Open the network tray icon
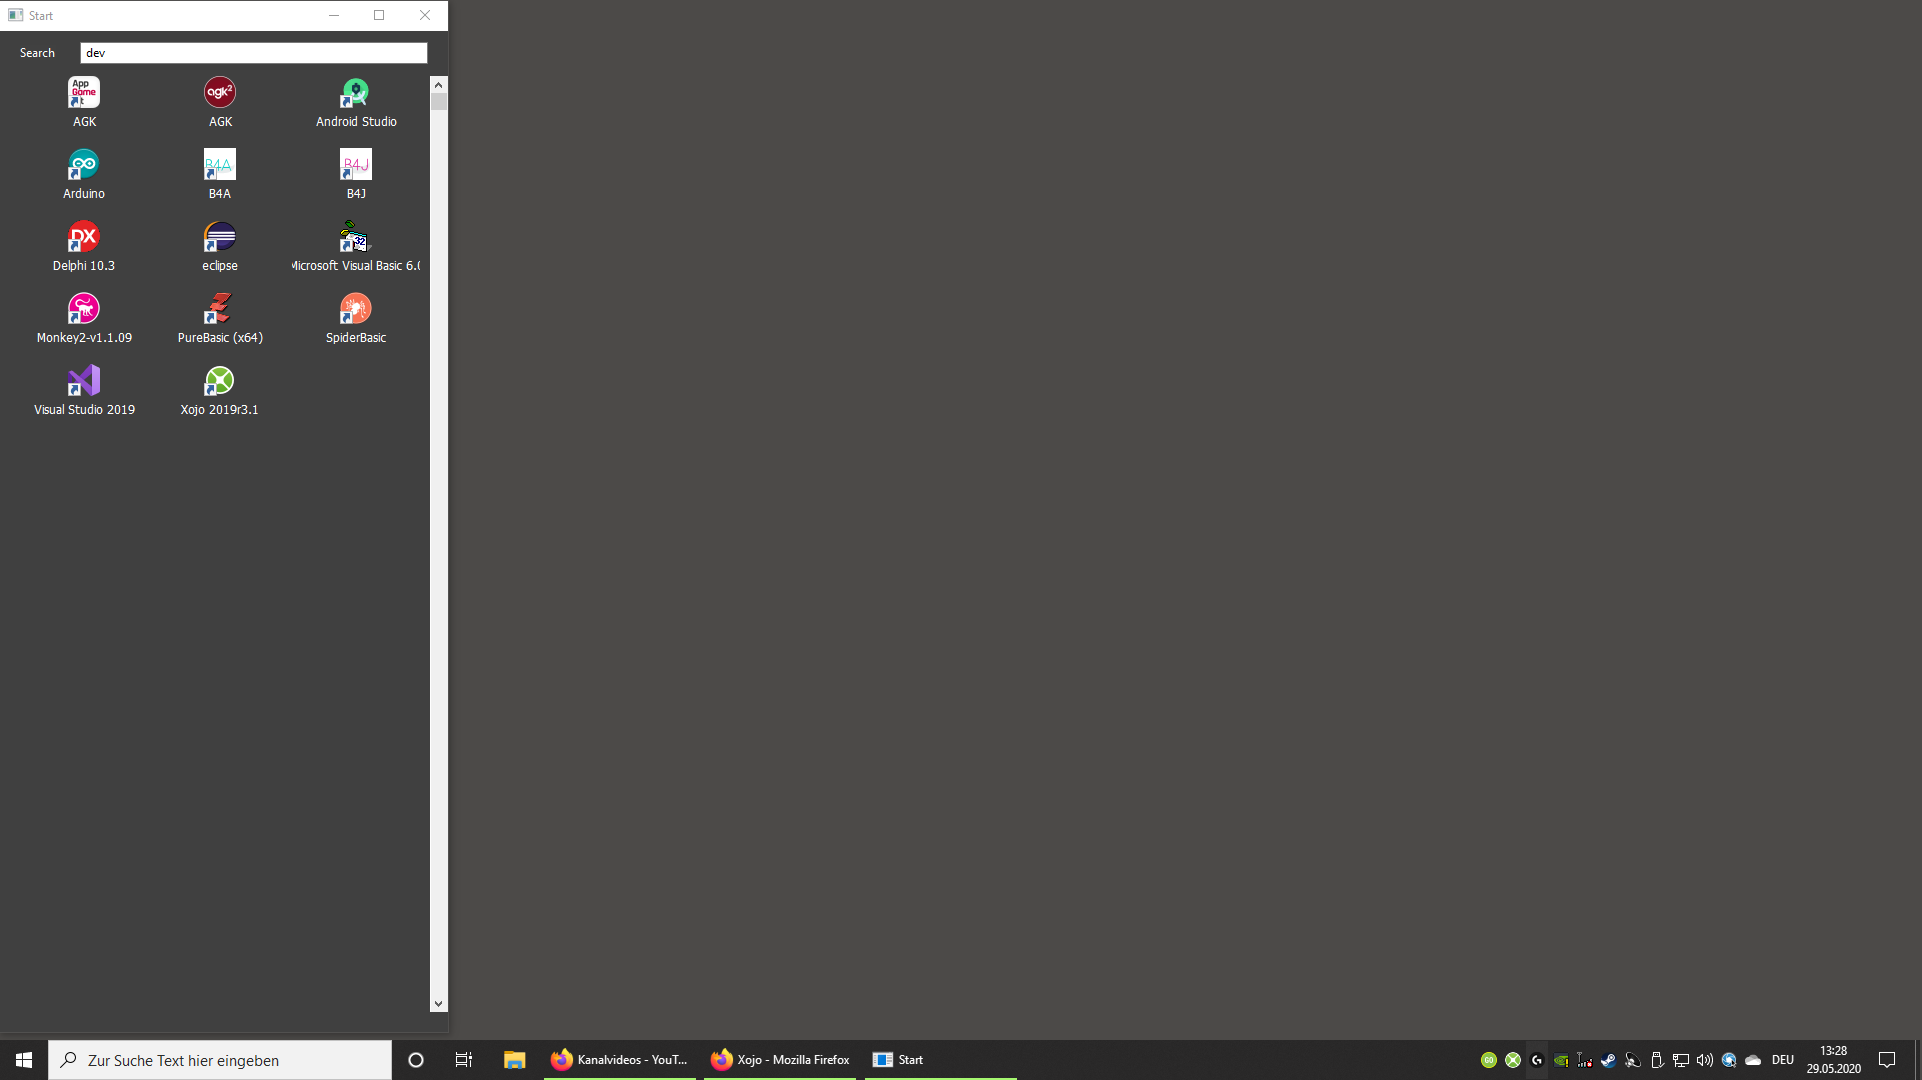This screenshot has height=1080, width=1922. (x=1681, y=1060)
